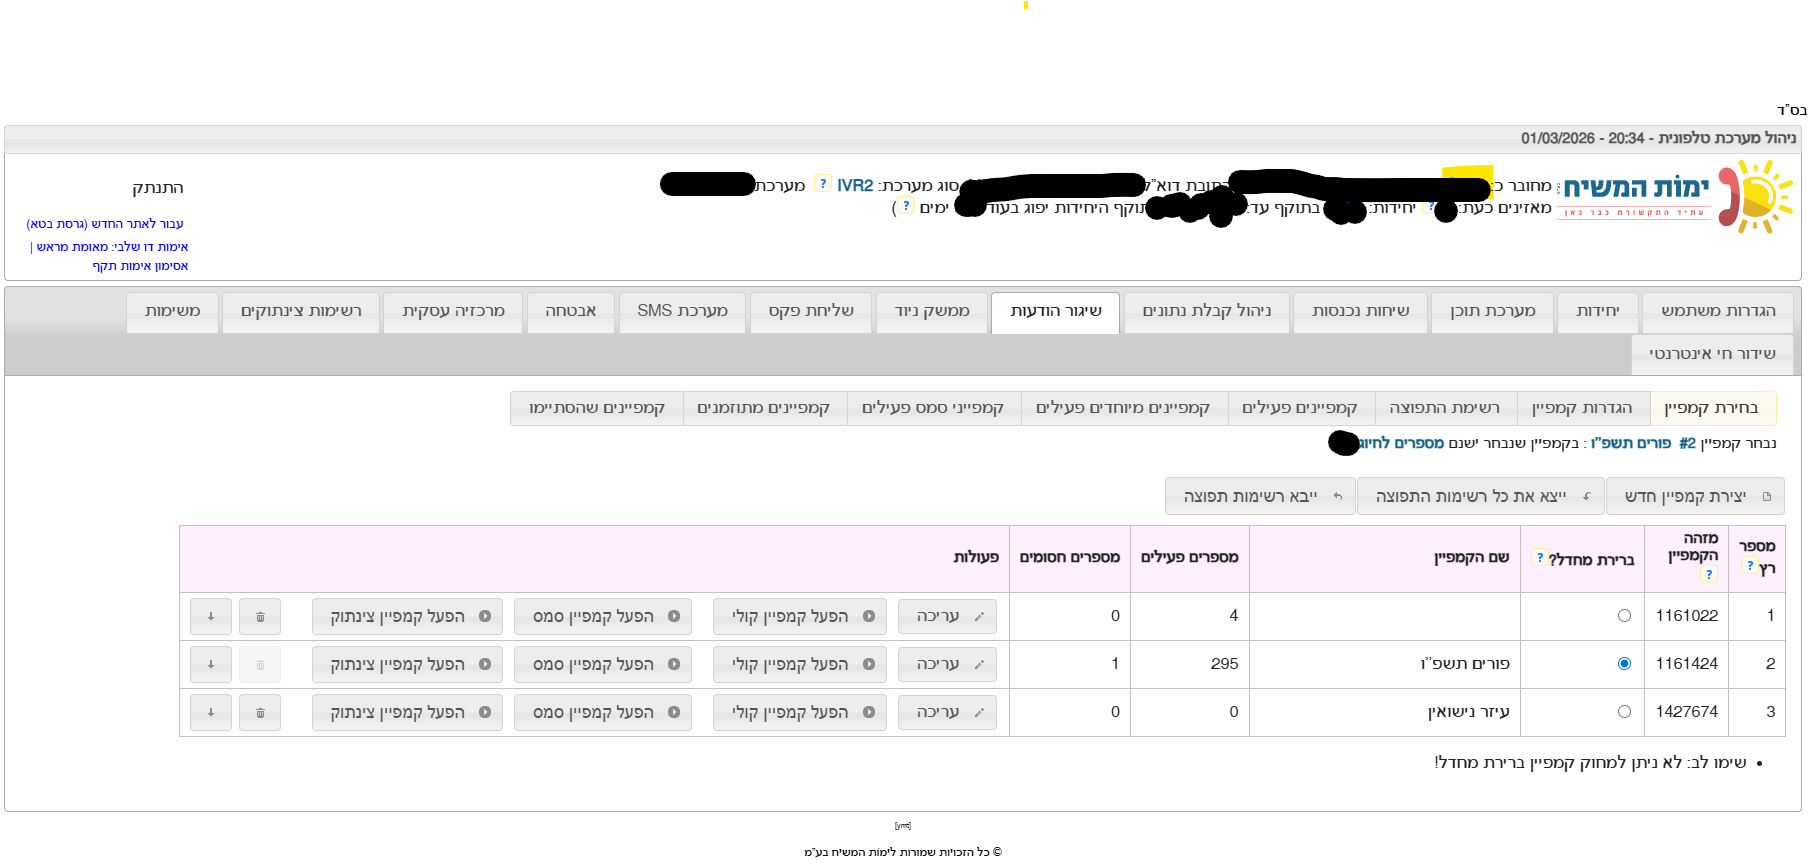Viewport: 1814px width, 868px height.
Task: Click the down arrow button in the first campaign row
Action: tap(211, 617)
